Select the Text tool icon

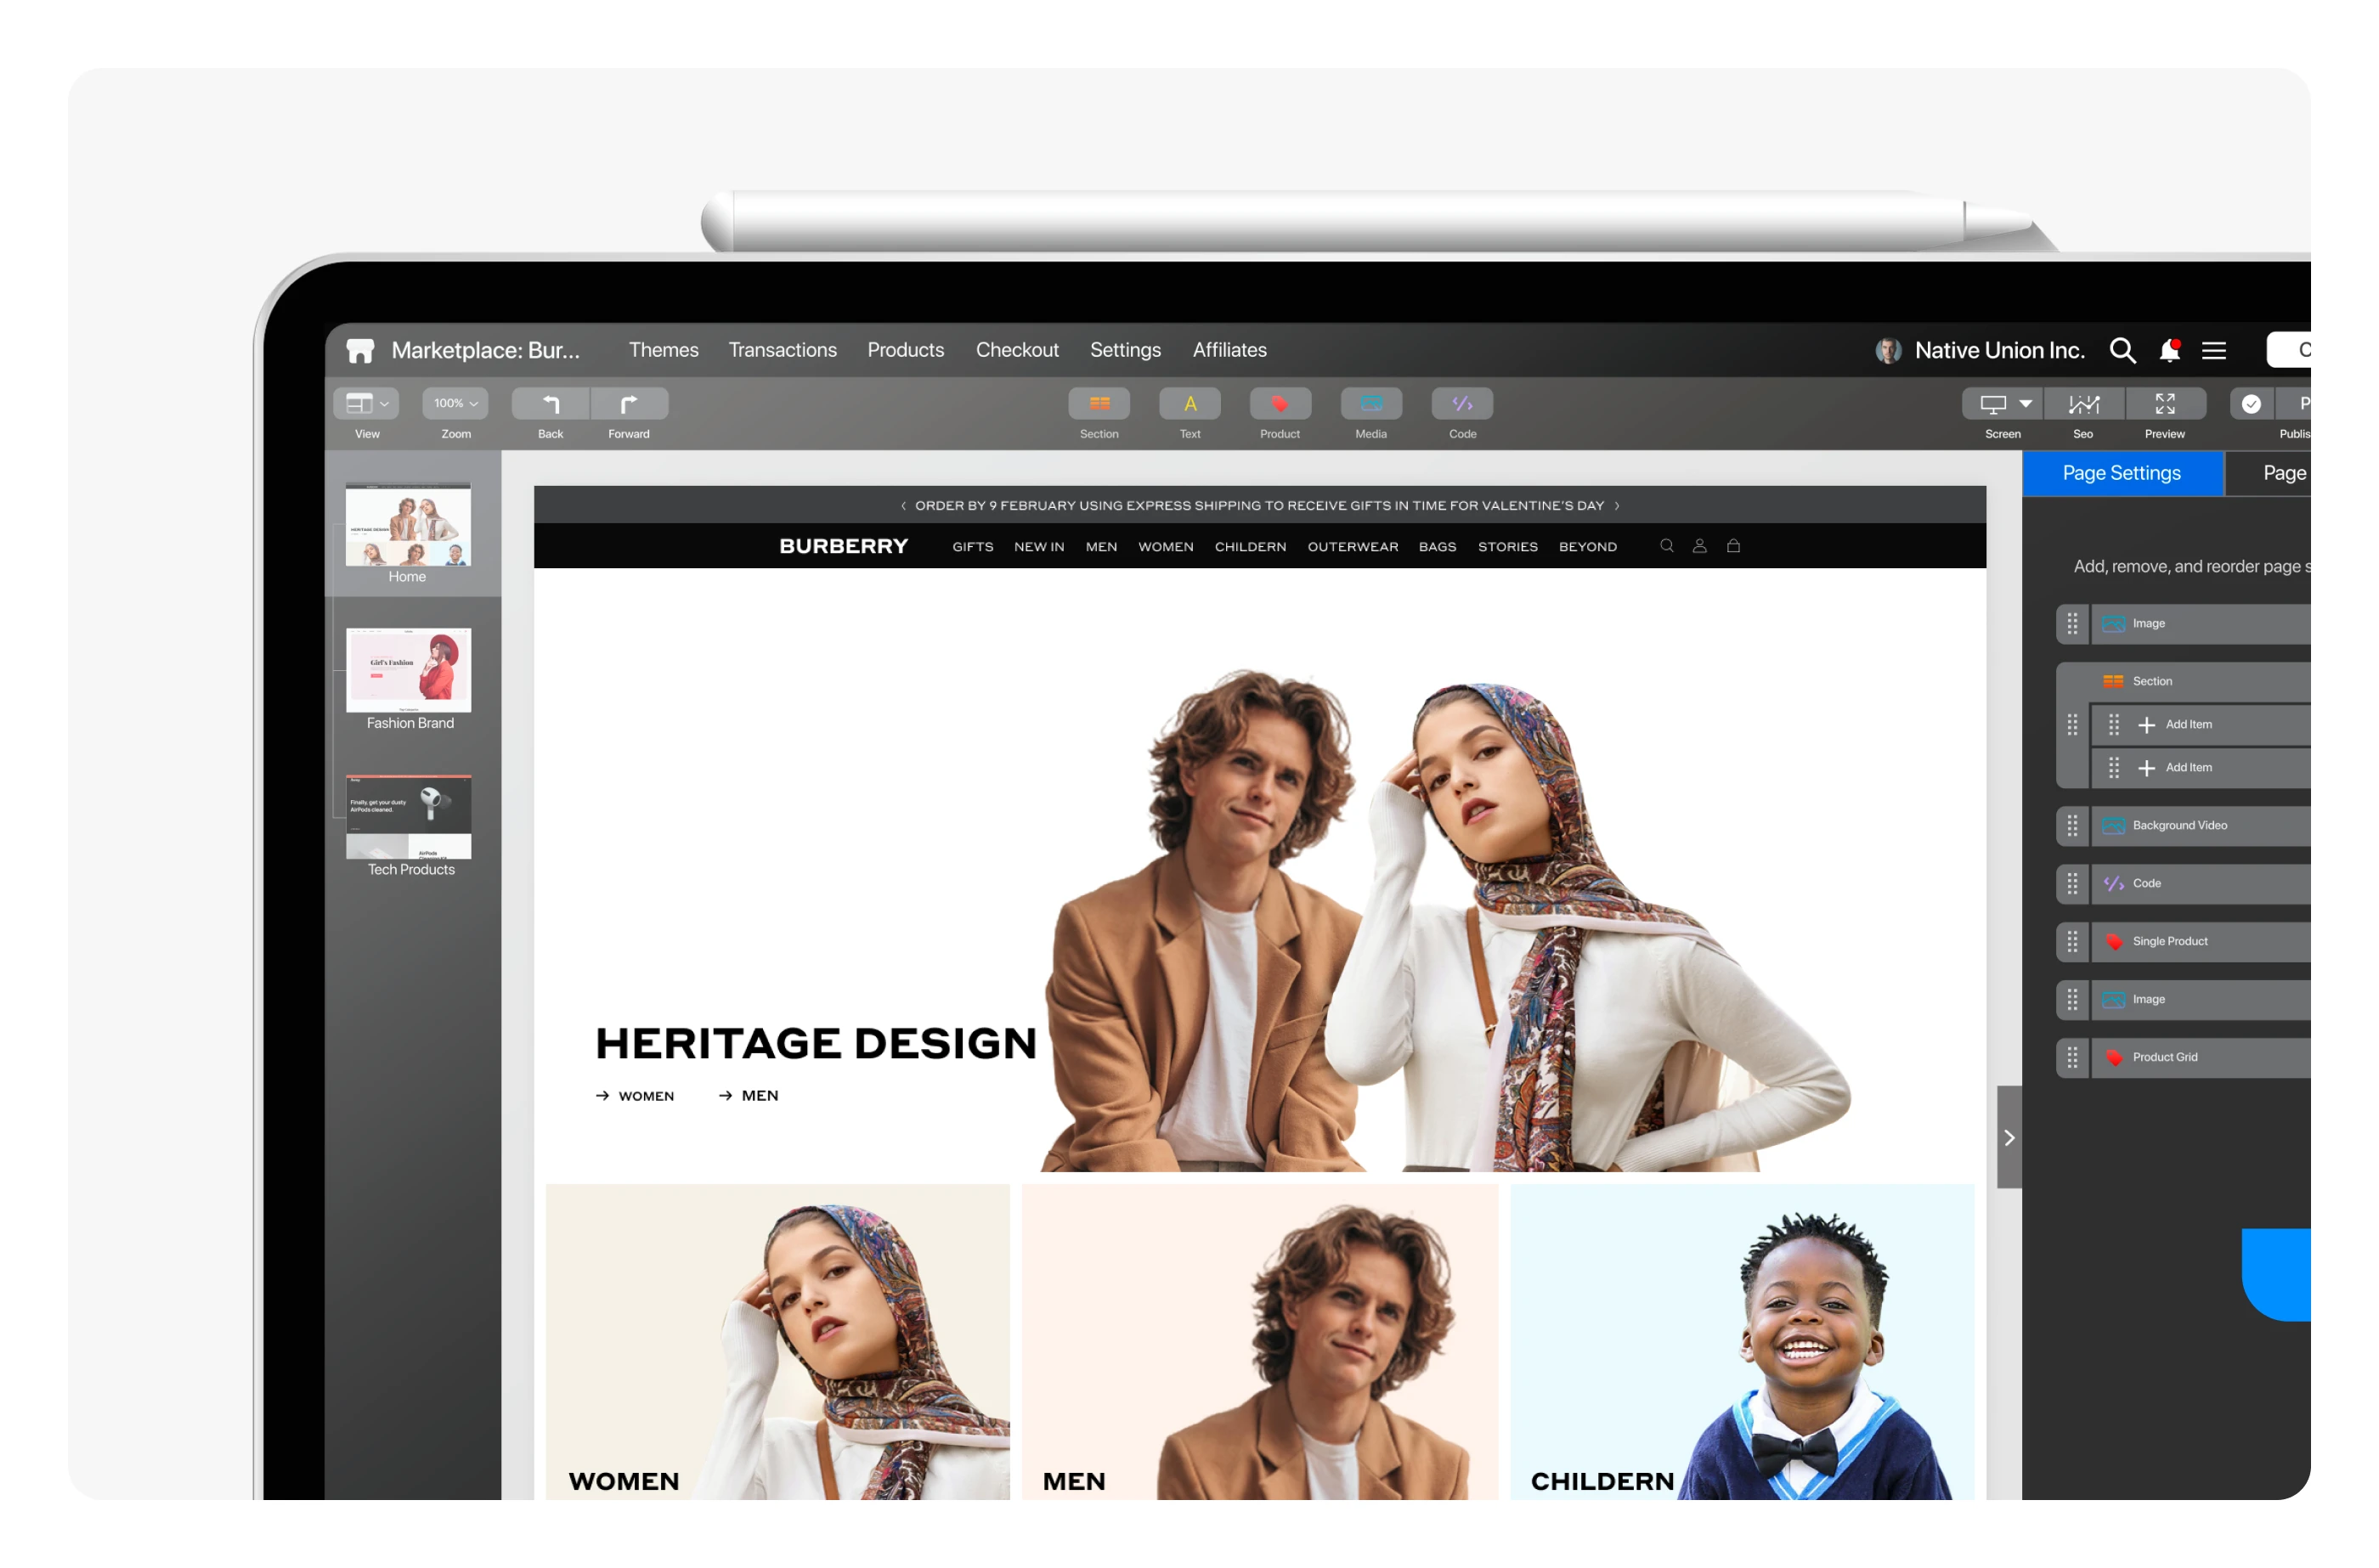1189,404
